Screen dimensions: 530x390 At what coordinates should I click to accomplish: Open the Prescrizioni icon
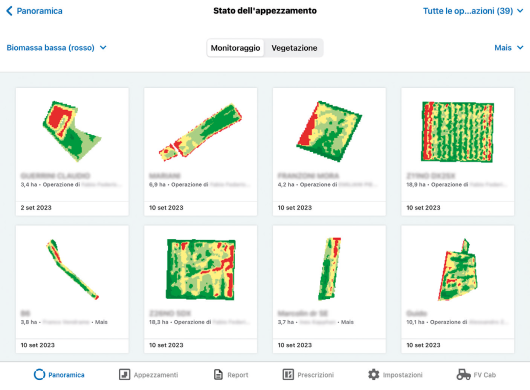pos(288,374)
